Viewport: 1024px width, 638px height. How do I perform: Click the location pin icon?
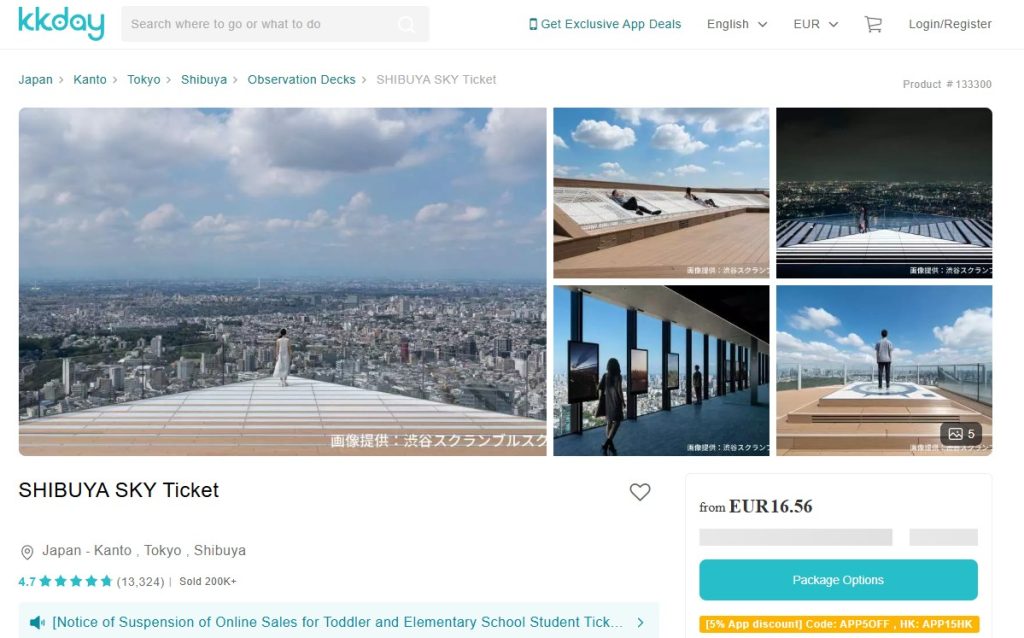[x=27, y=552]
